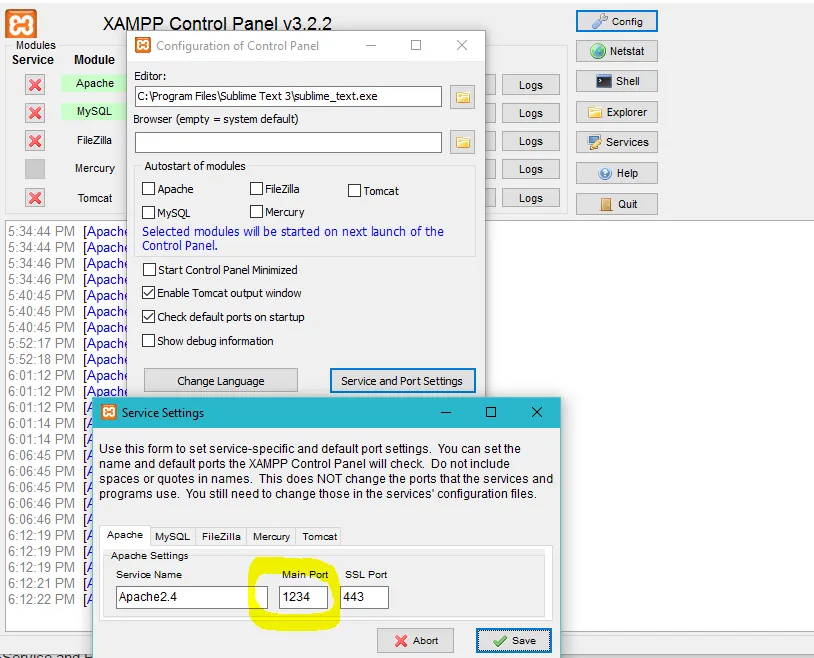Click Change Language button

(221, 381)
